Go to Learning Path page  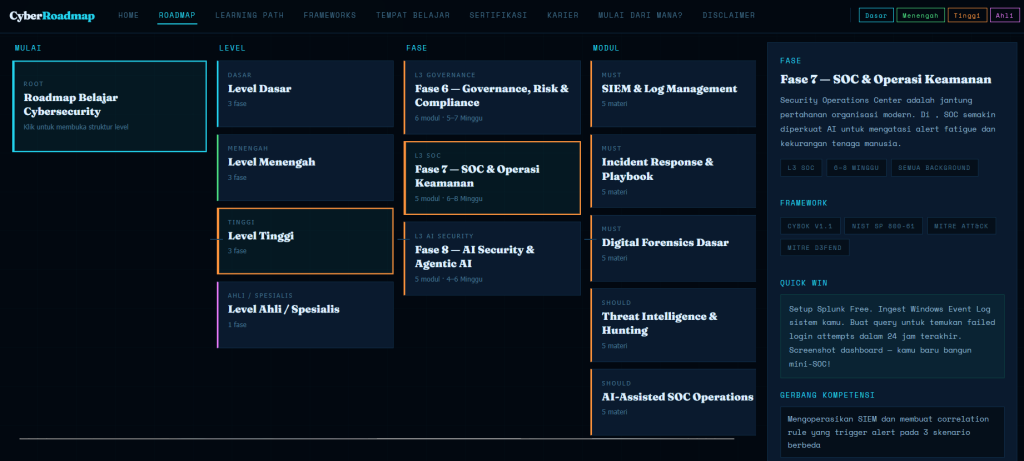click(x=249, y=15)
